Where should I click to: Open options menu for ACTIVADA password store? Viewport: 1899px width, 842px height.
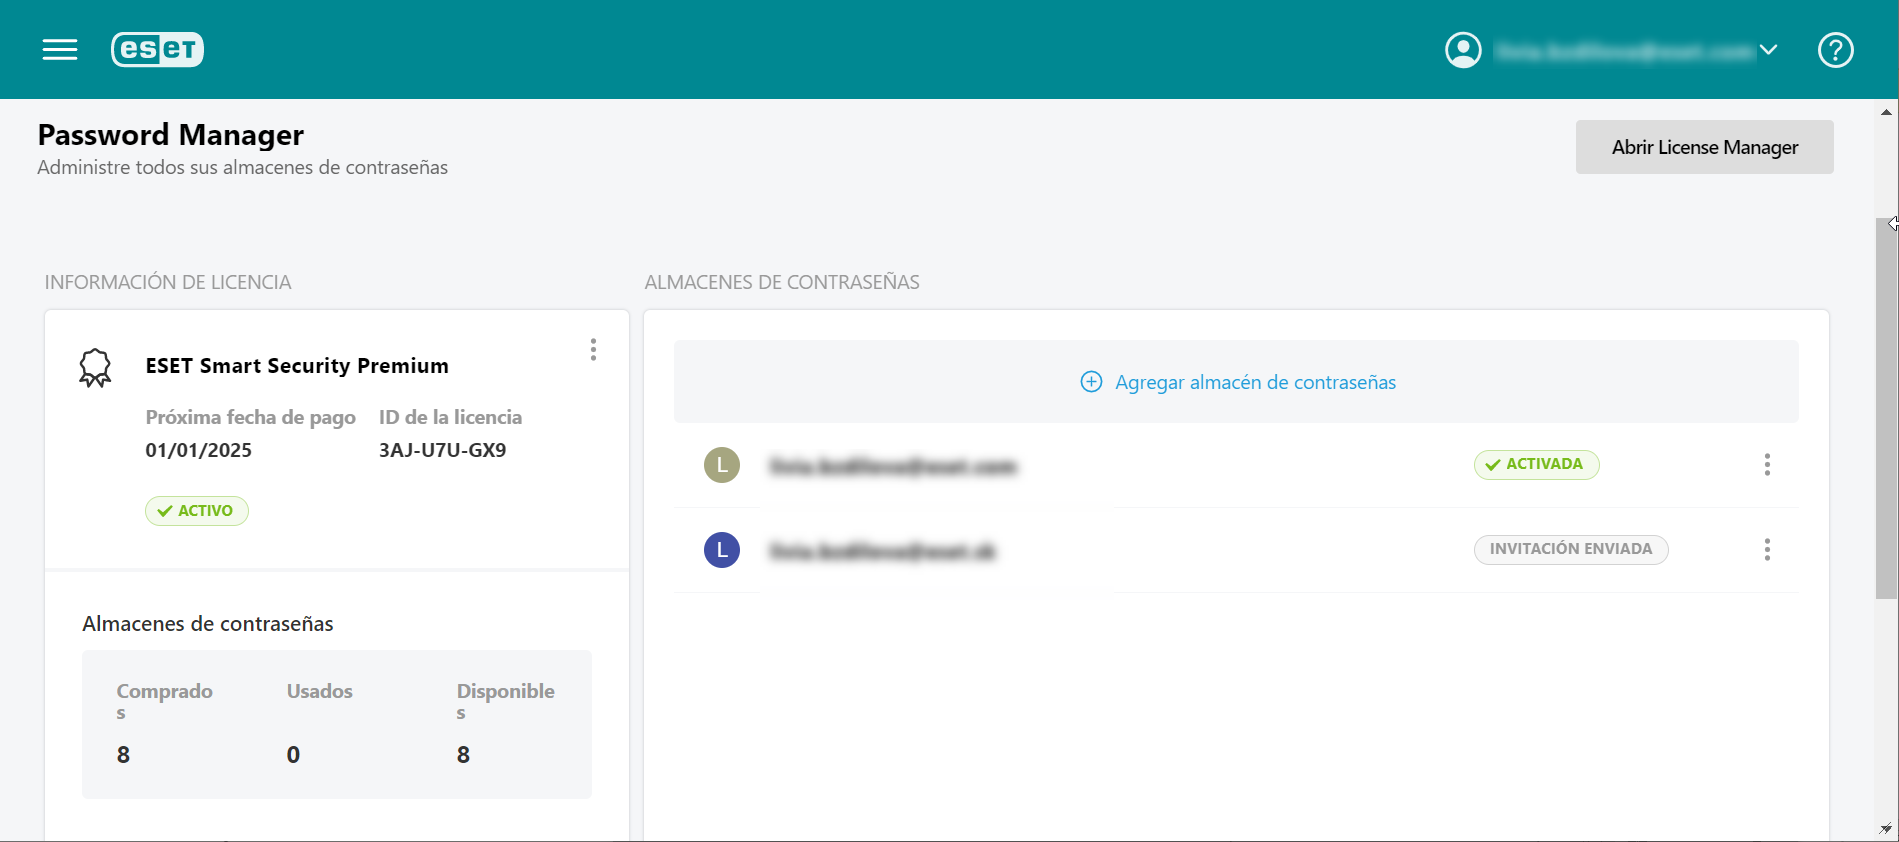coord(1767,464)
